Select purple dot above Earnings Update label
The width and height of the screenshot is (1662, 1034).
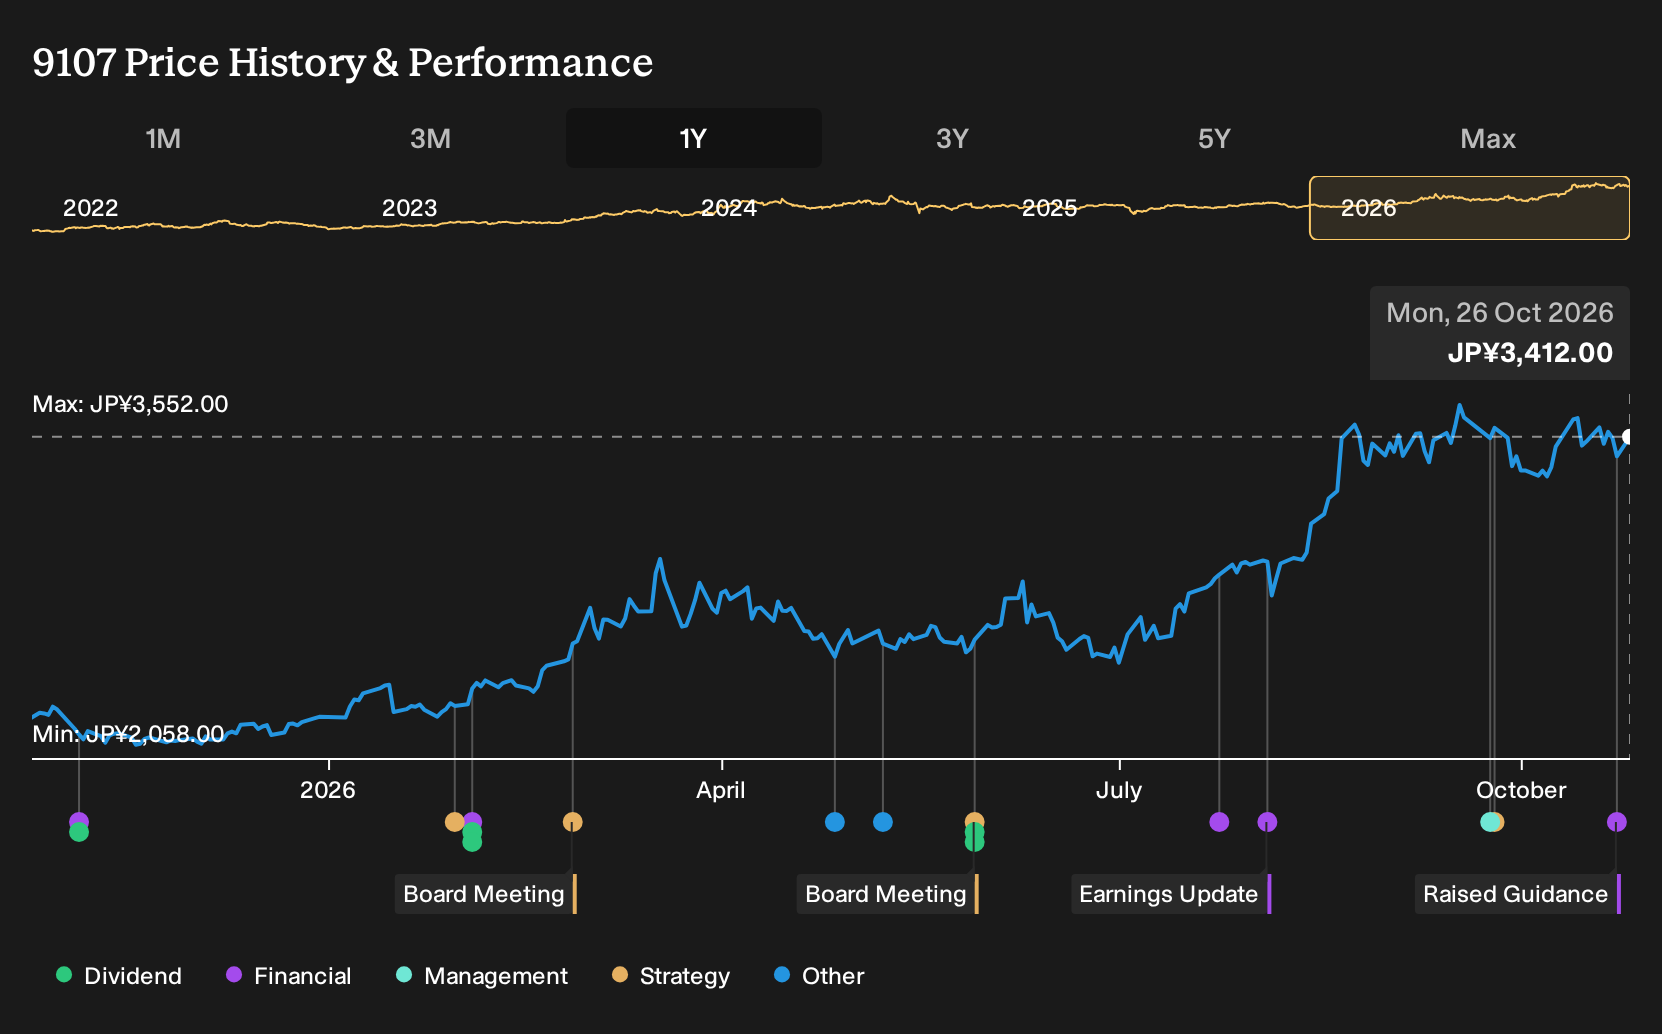coord(1267,822)
